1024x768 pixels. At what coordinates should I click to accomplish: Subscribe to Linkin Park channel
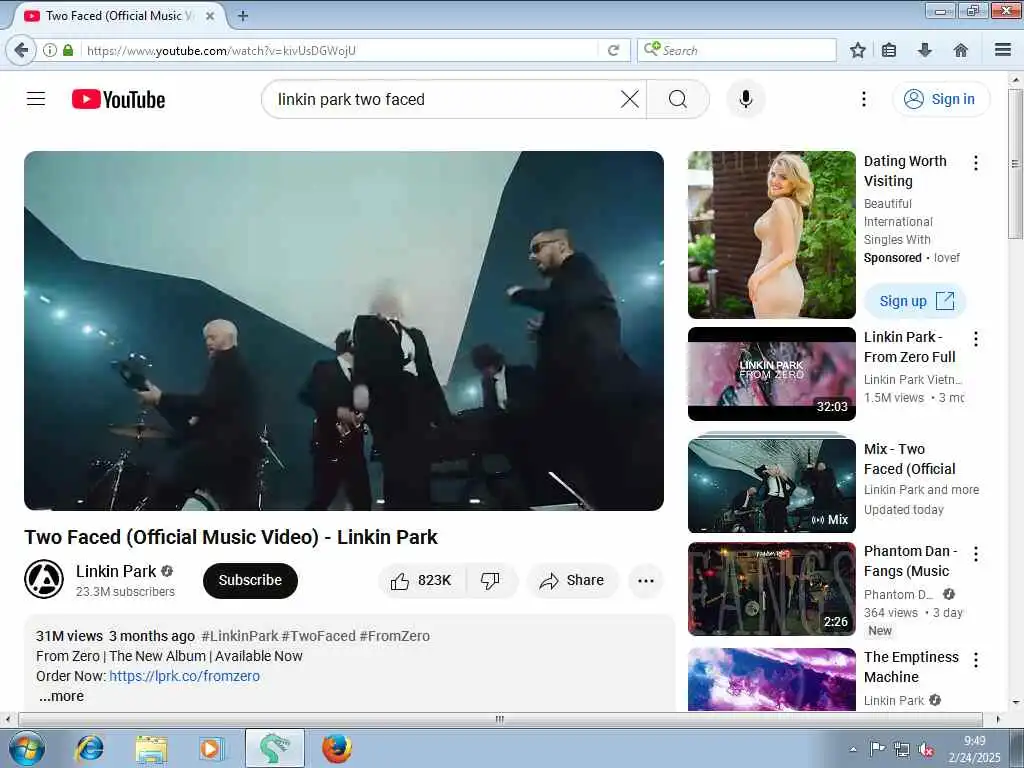250,581
